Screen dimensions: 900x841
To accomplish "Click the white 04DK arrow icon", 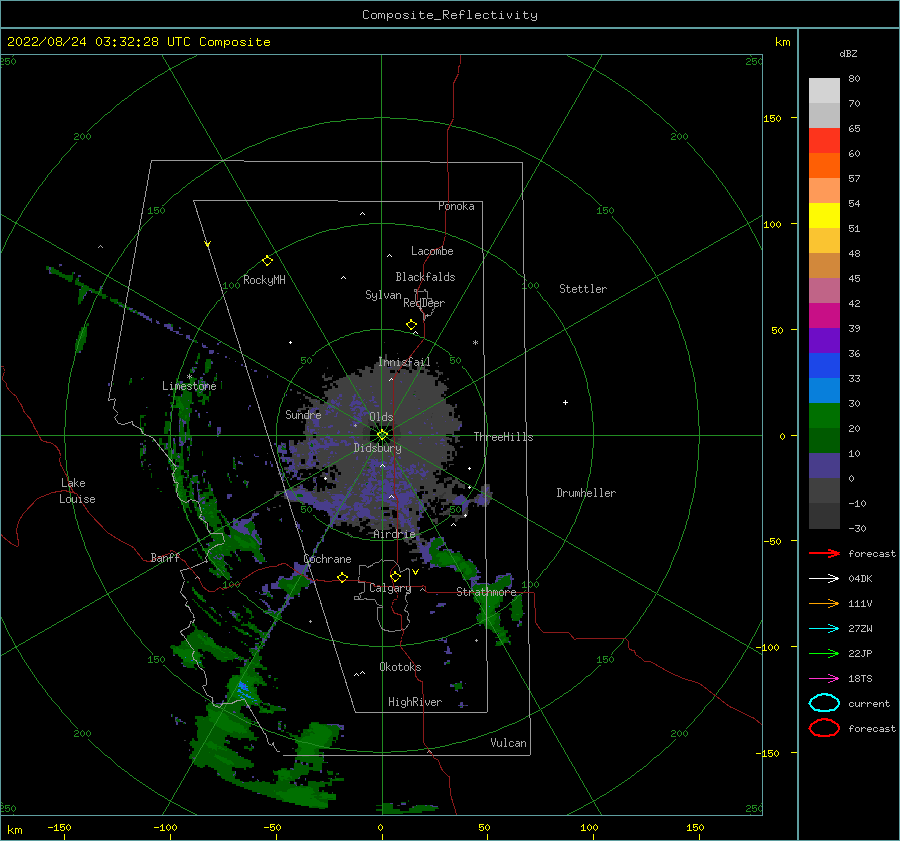I will pyautogui.click(x=824, y=579).
